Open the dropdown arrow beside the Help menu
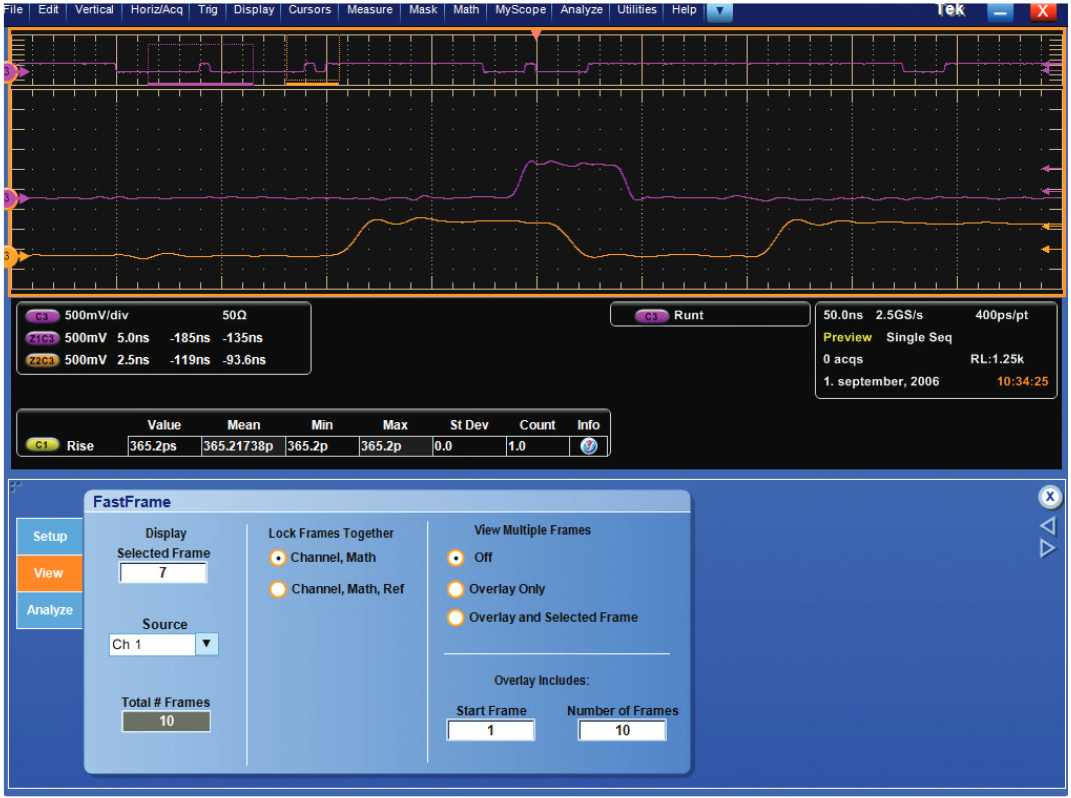The height and width of the screenshot is (798, 1071). [719, 10]
